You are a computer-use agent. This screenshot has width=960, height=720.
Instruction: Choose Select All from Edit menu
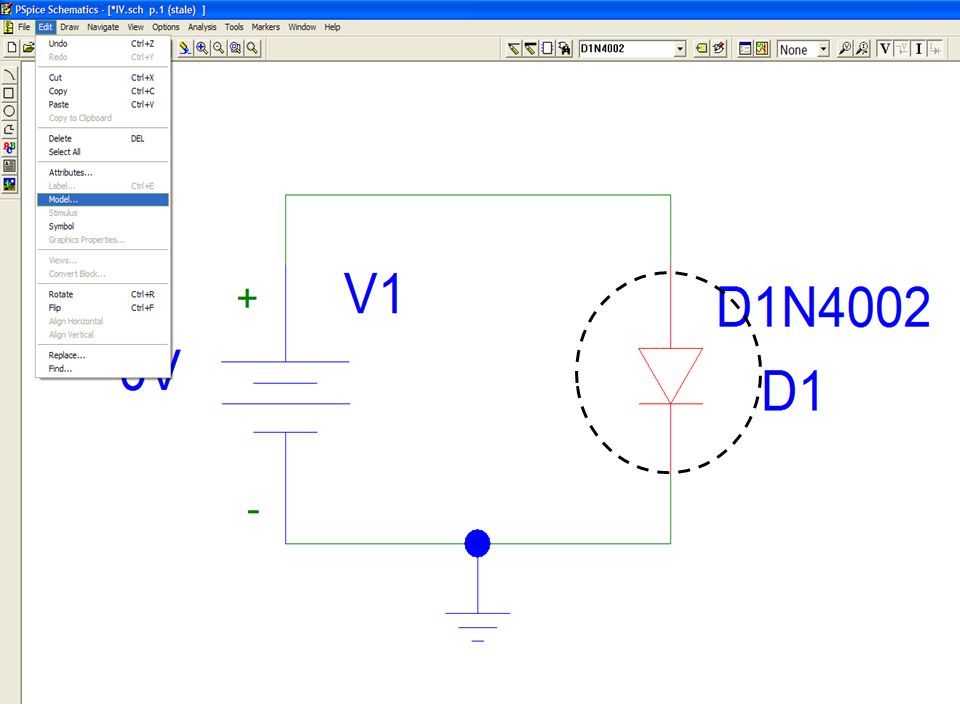[102, 152]
